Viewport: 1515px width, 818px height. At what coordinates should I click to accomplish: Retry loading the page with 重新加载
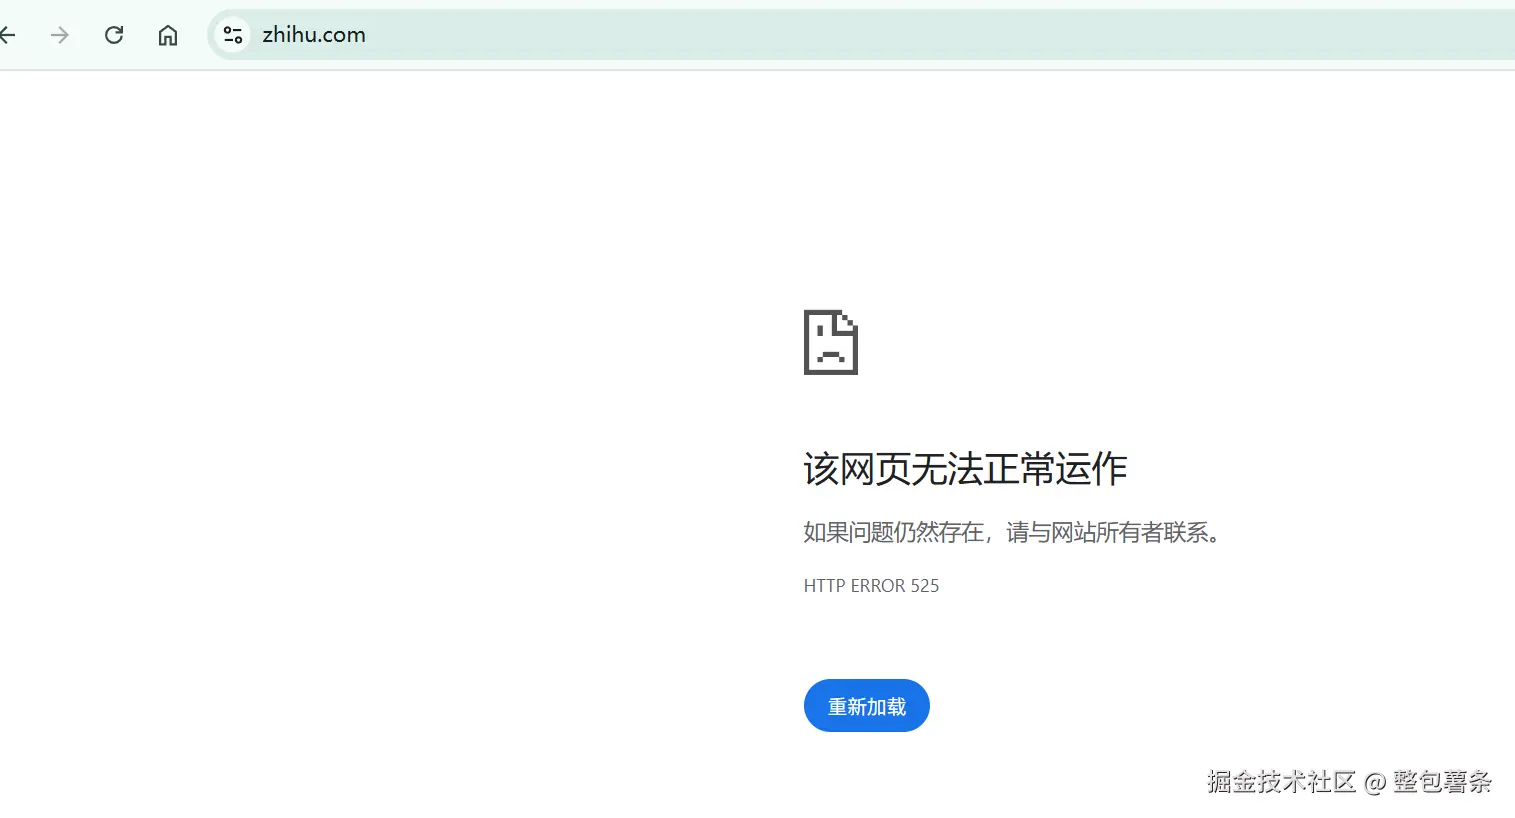coord(866,705)
